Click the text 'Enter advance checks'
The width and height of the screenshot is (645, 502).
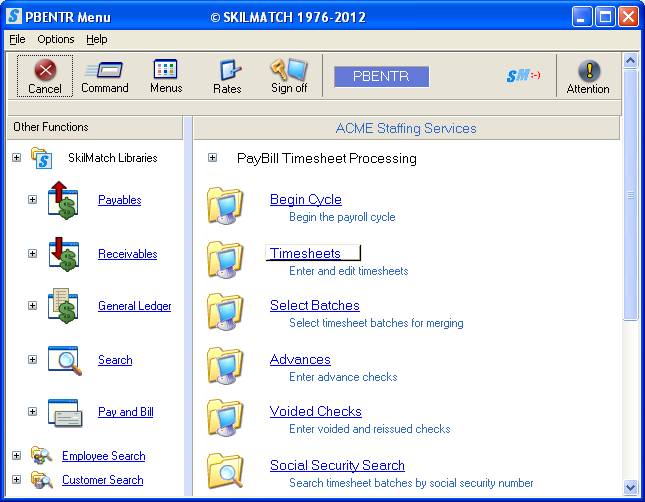343,377
